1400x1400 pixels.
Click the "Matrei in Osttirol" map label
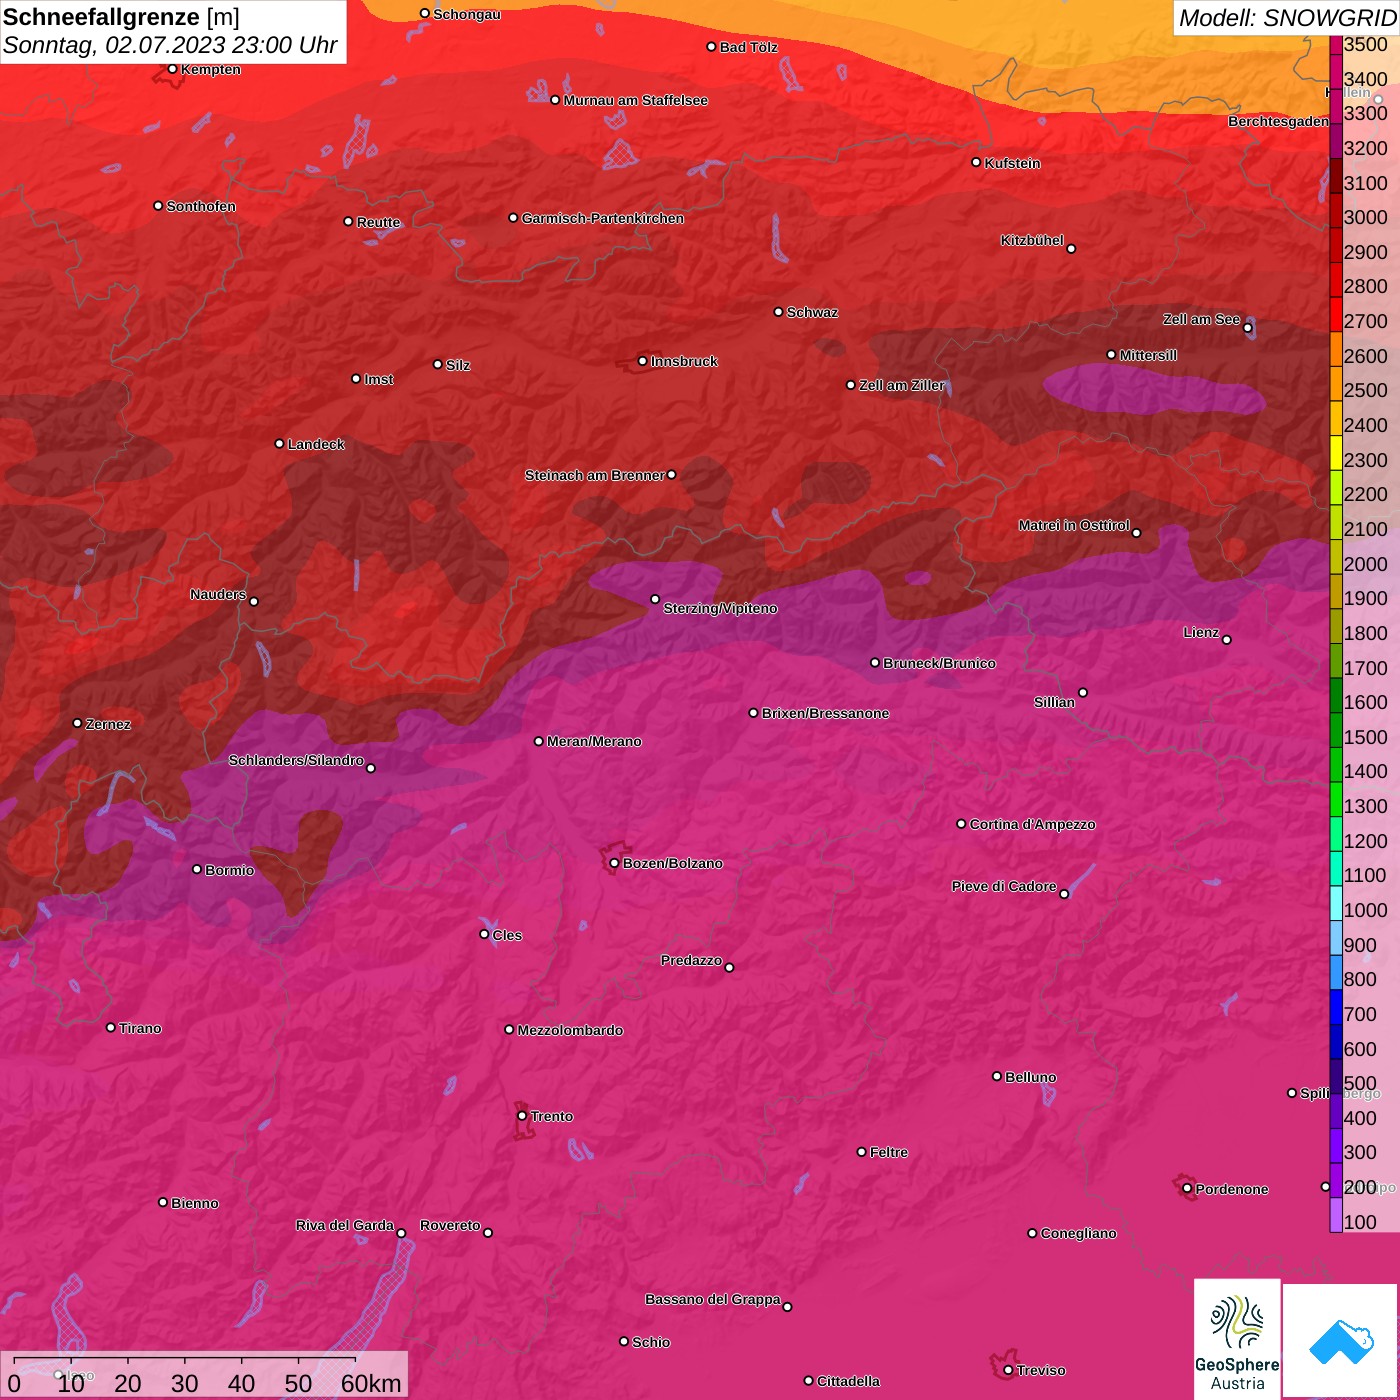tap(1074, 525)
